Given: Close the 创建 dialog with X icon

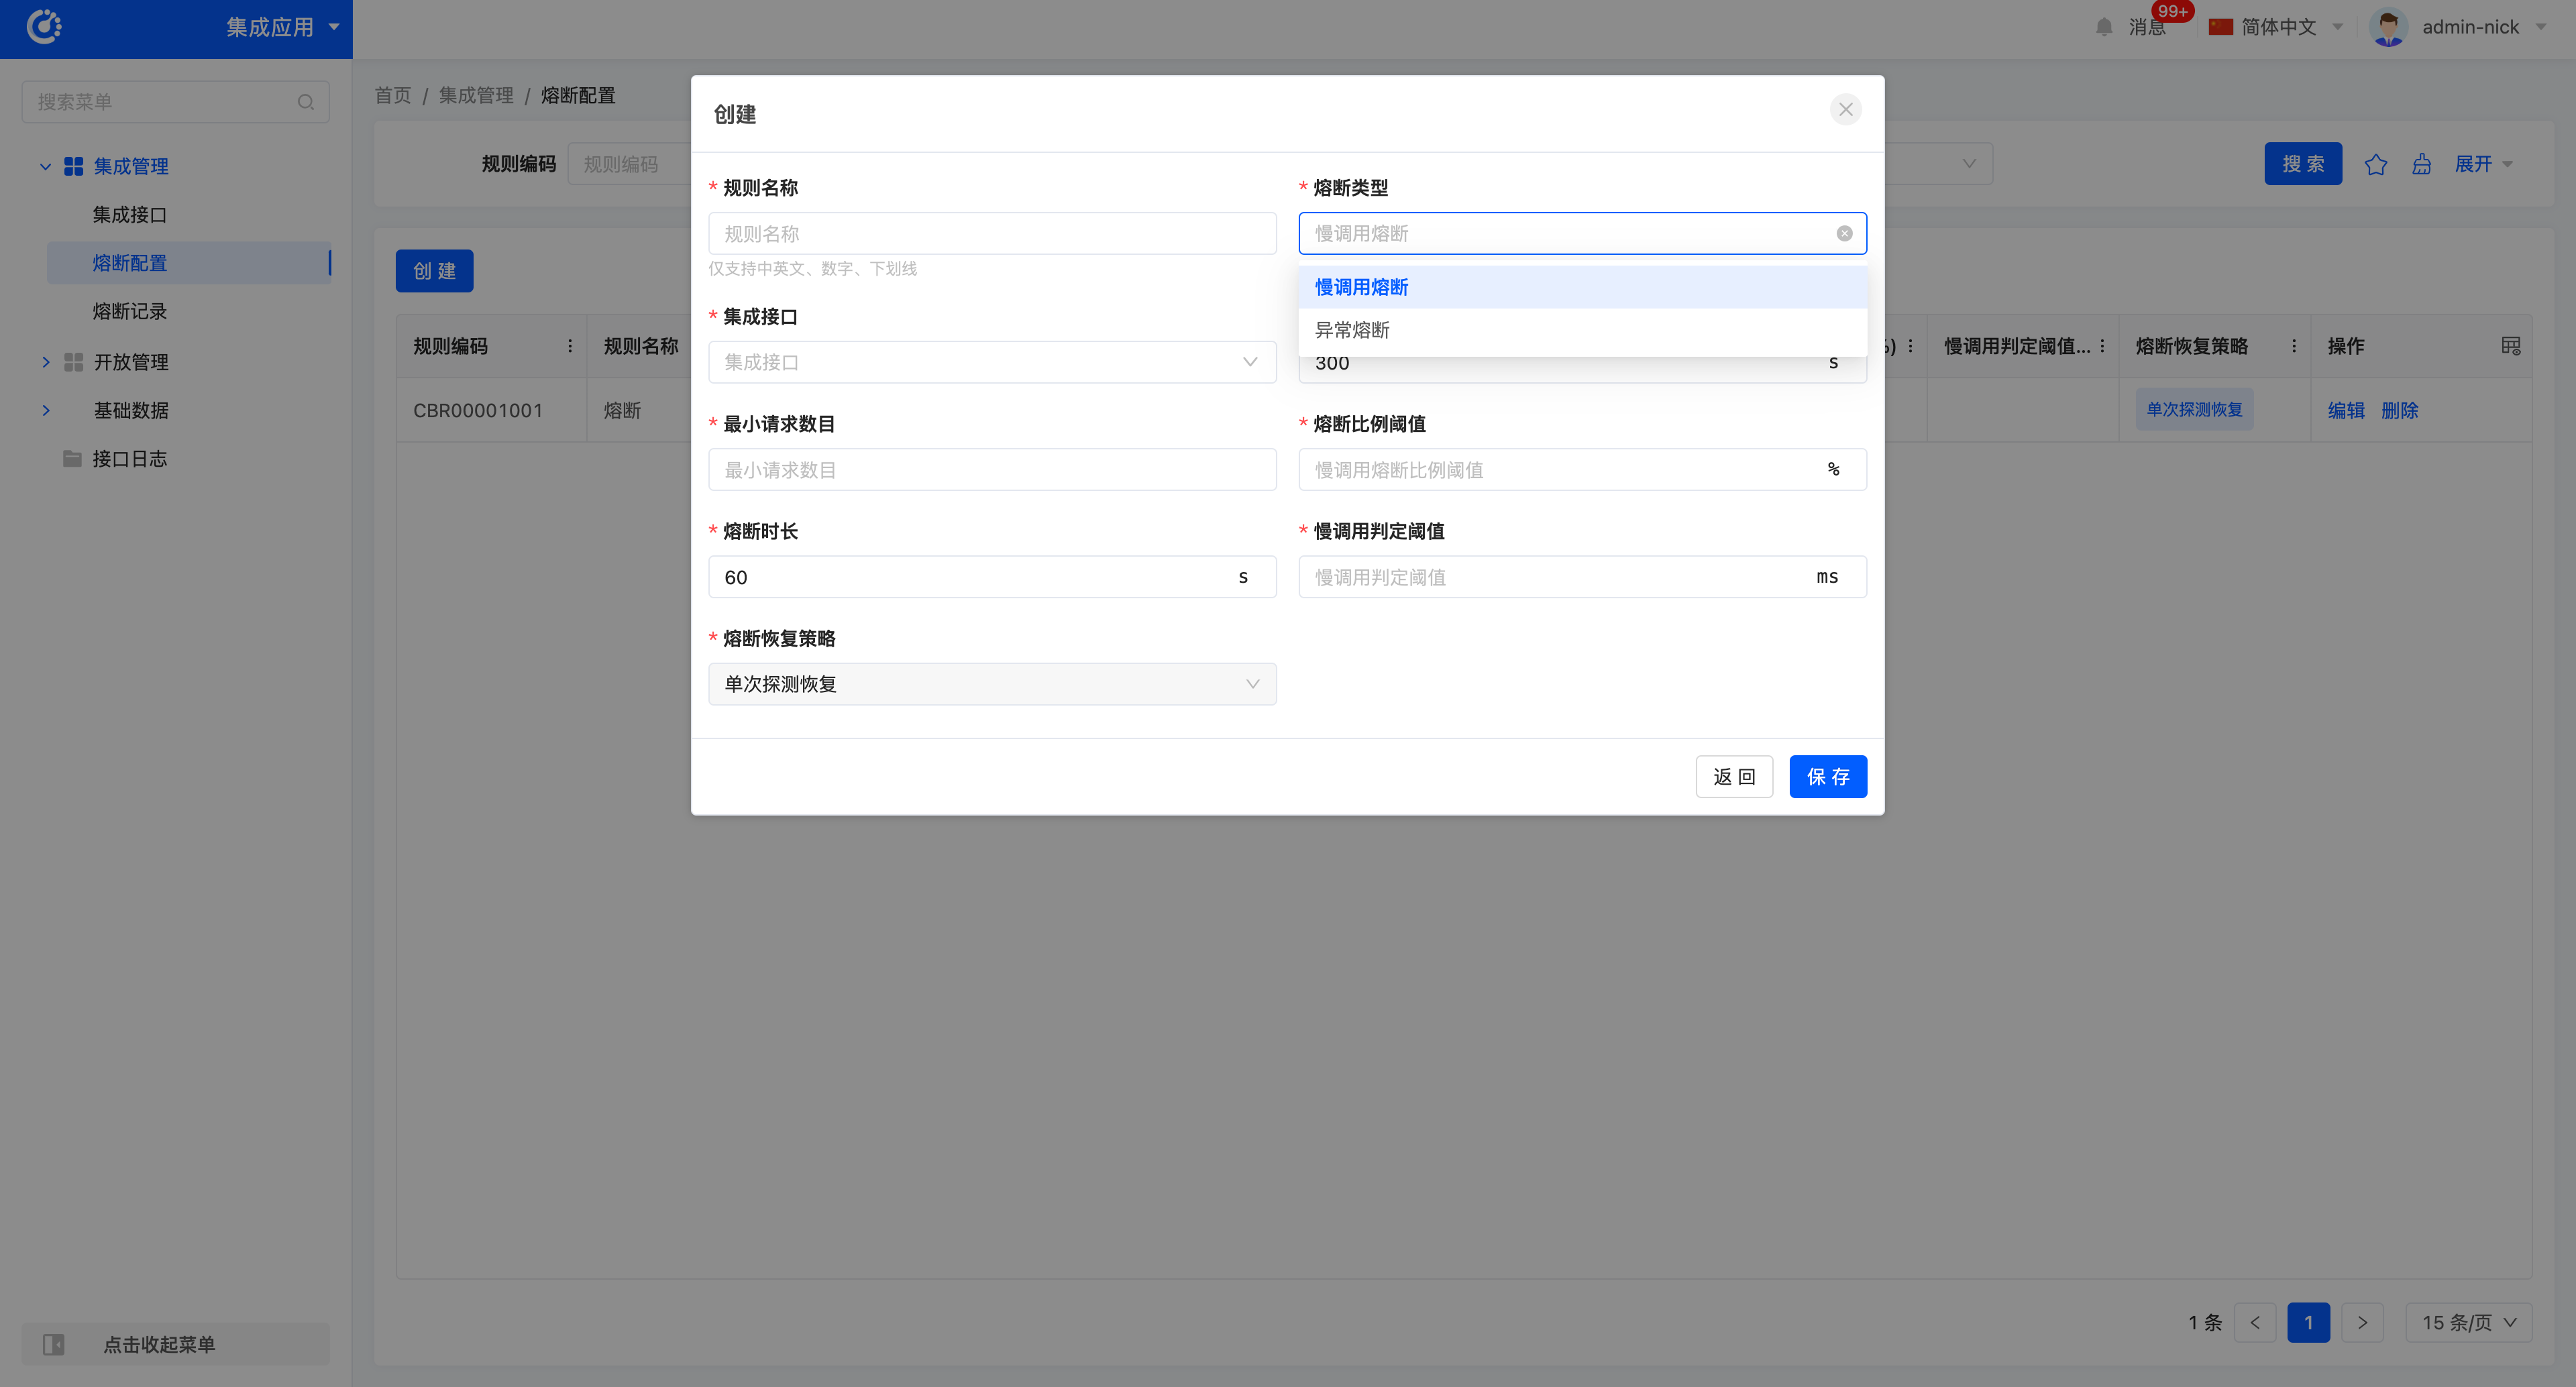Looking at the screenshot, I should coord(1845,110).
